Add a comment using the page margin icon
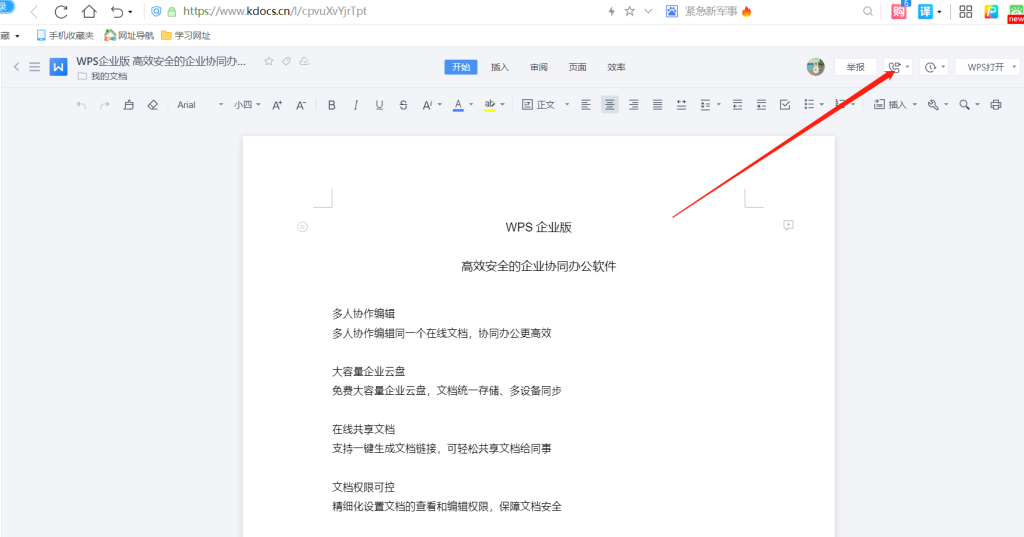The width and height of the screenshot is (1024, 537). (788, 225)
